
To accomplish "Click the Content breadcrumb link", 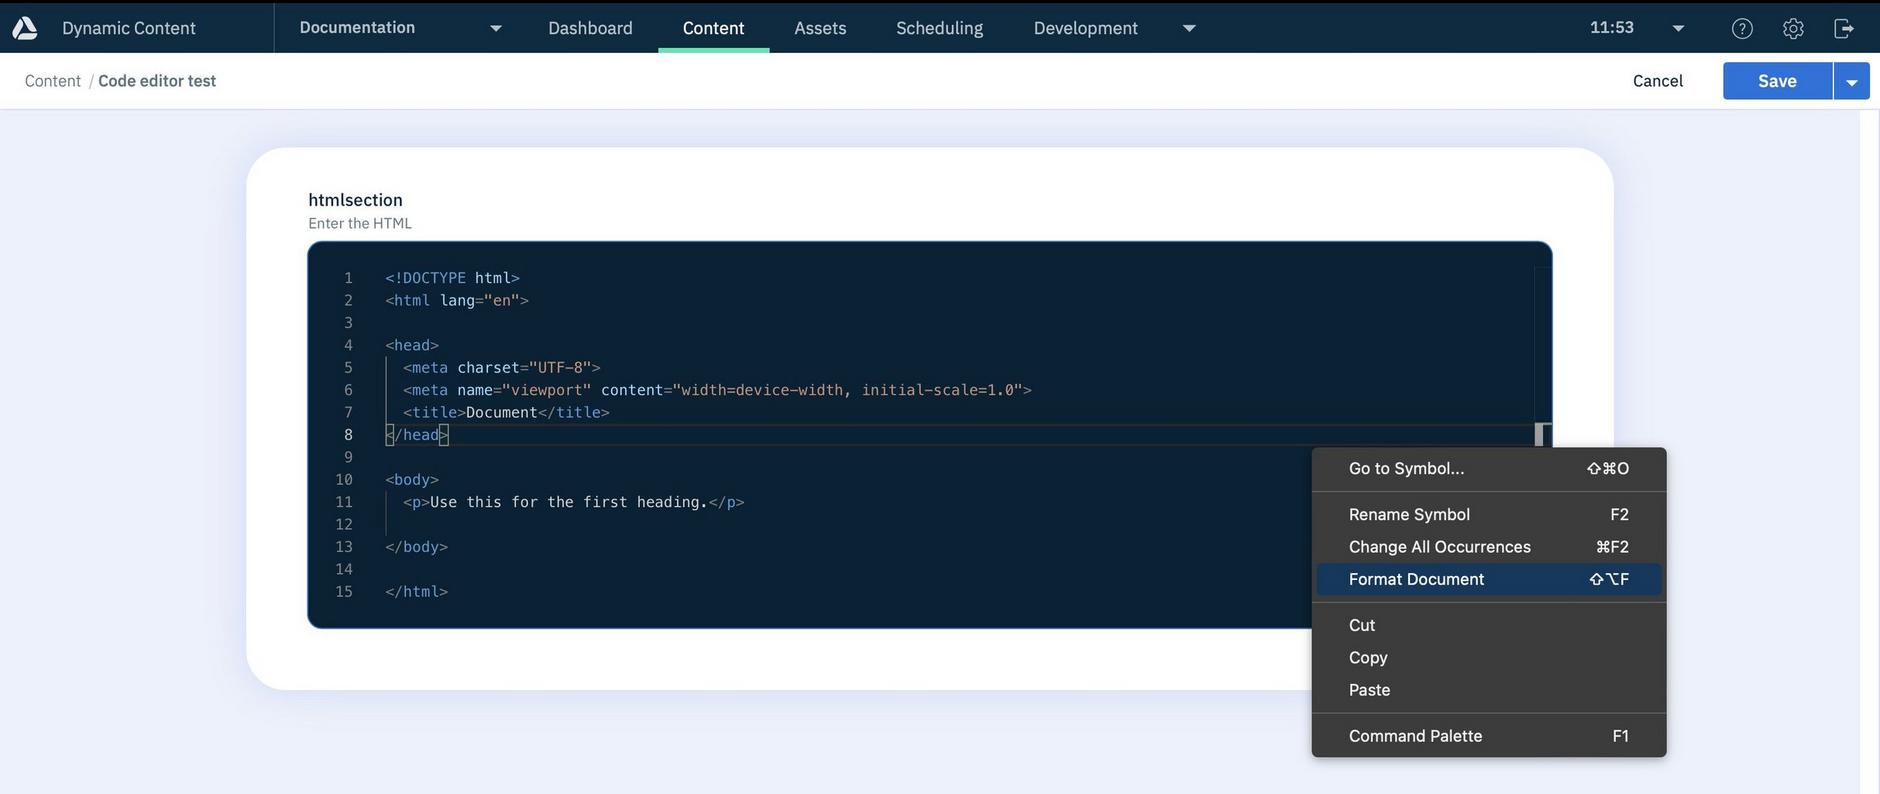I will [53, 81].
